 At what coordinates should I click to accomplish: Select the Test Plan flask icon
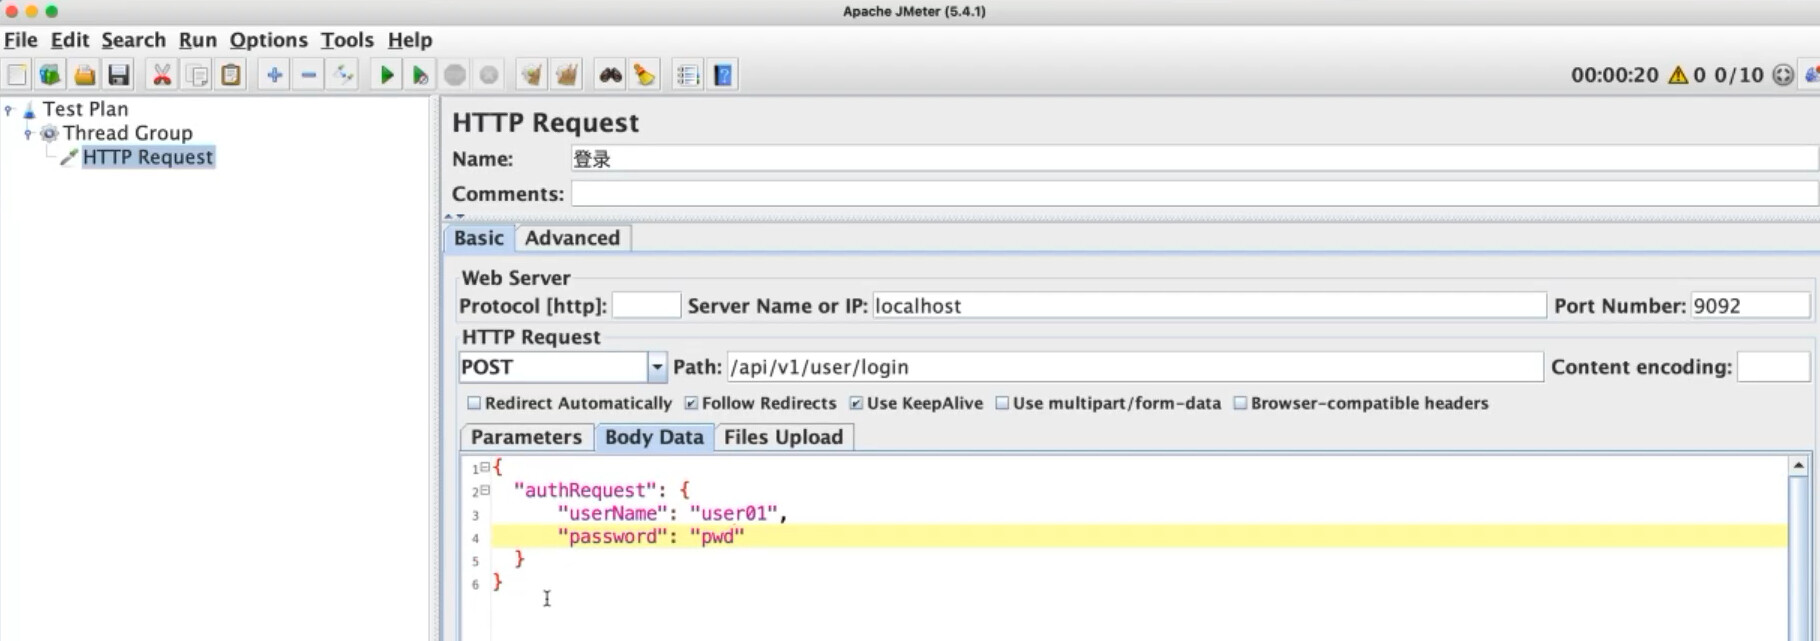coord(29,109)
